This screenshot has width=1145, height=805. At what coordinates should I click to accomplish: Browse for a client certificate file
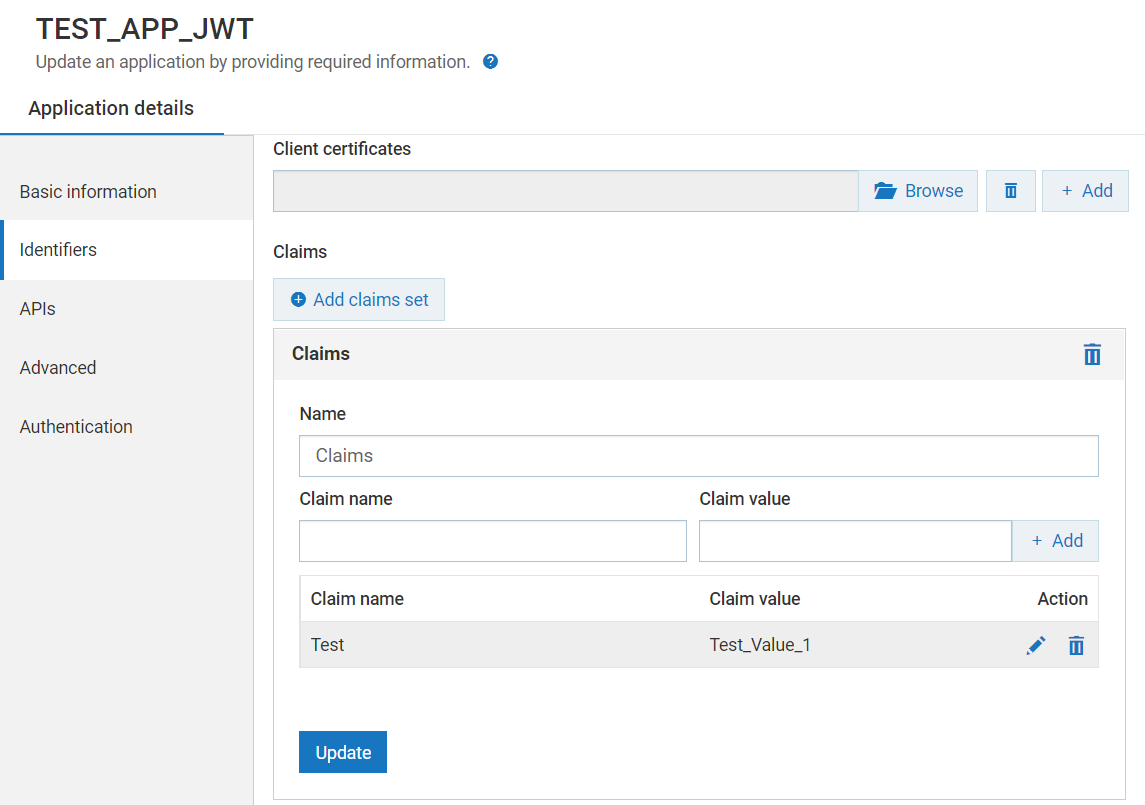(918, 191)
